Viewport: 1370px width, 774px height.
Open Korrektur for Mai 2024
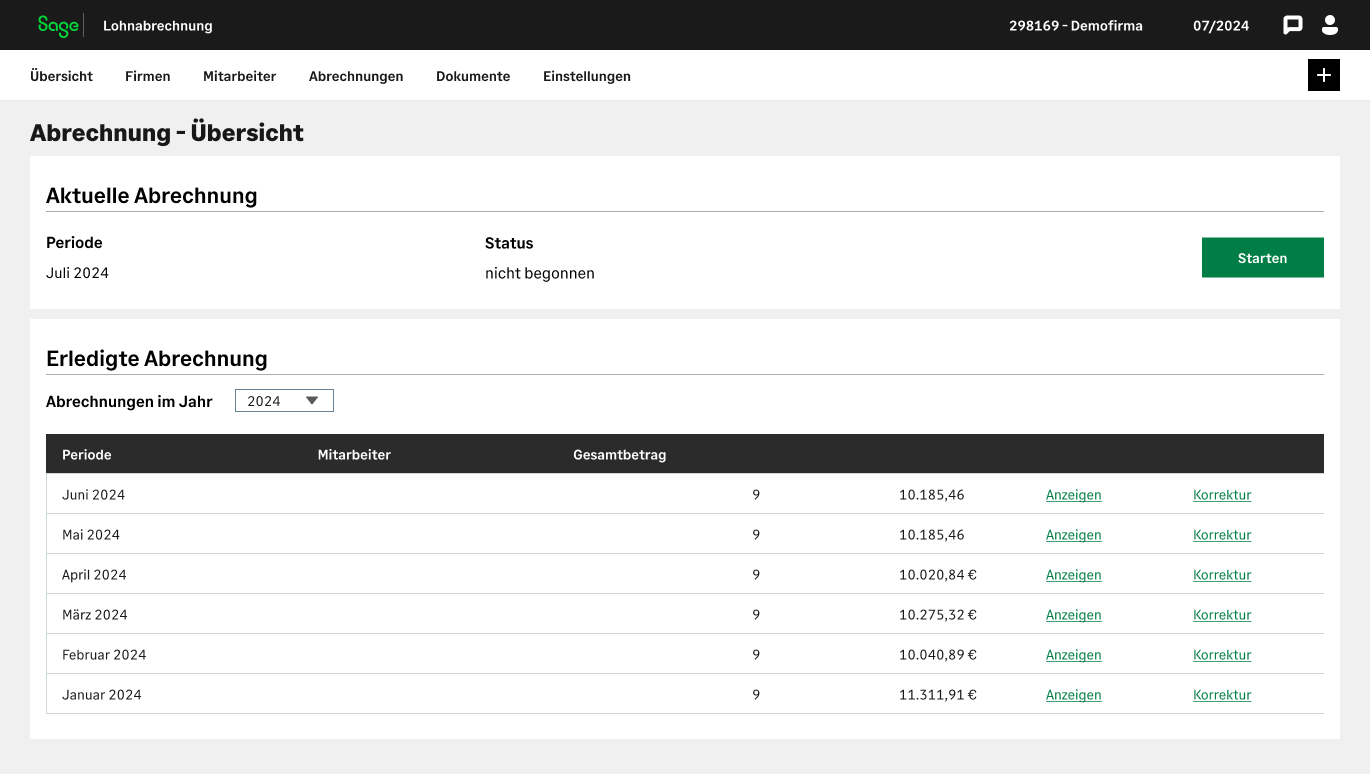tap(1222, 535)
